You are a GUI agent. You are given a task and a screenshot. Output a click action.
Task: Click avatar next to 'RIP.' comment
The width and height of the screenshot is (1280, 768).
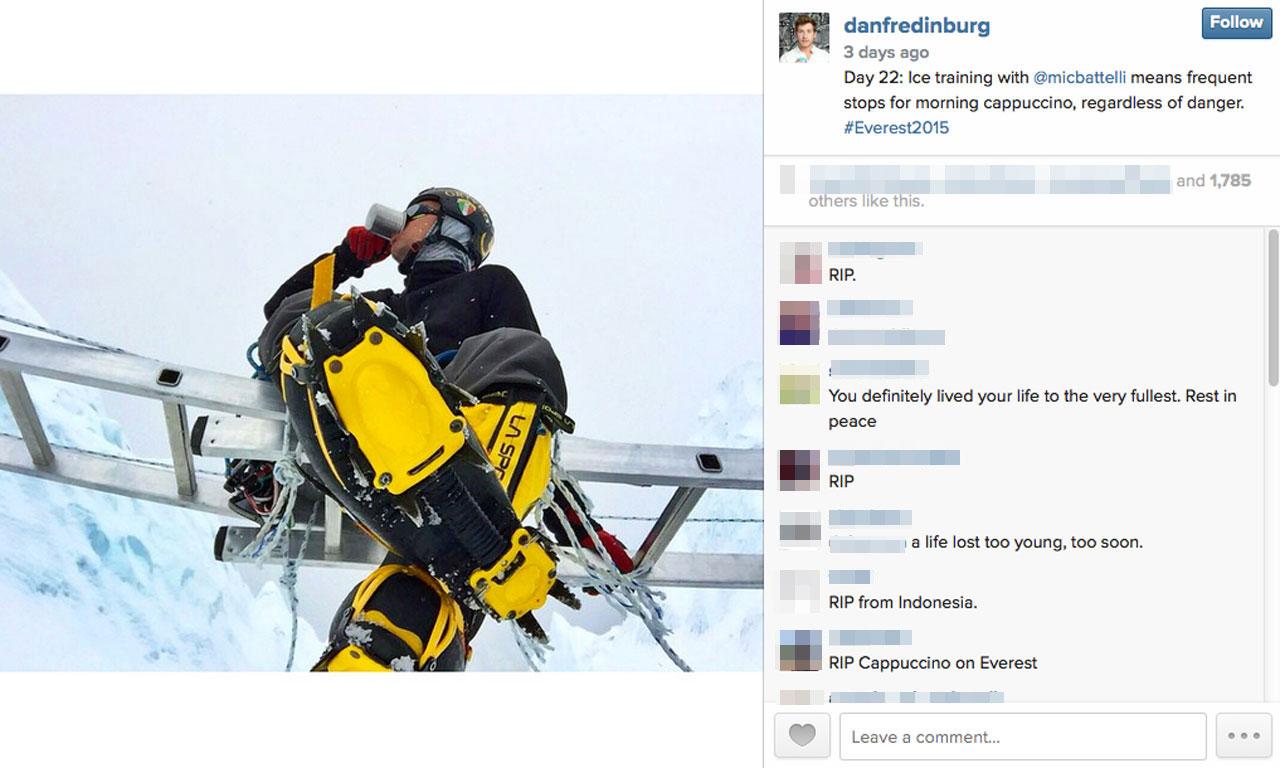pos(800,263)
